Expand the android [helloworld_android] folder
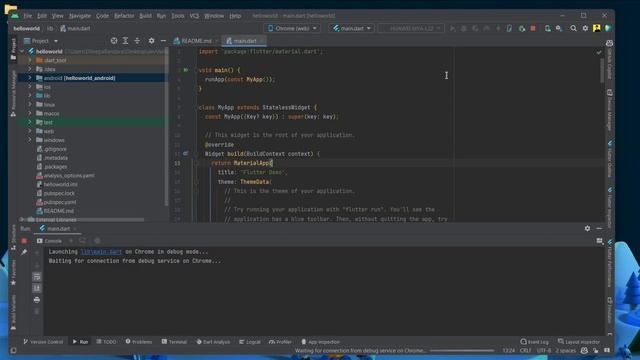Image resolution: width=640 pixels, height=360 pixels. pos(30,78)
